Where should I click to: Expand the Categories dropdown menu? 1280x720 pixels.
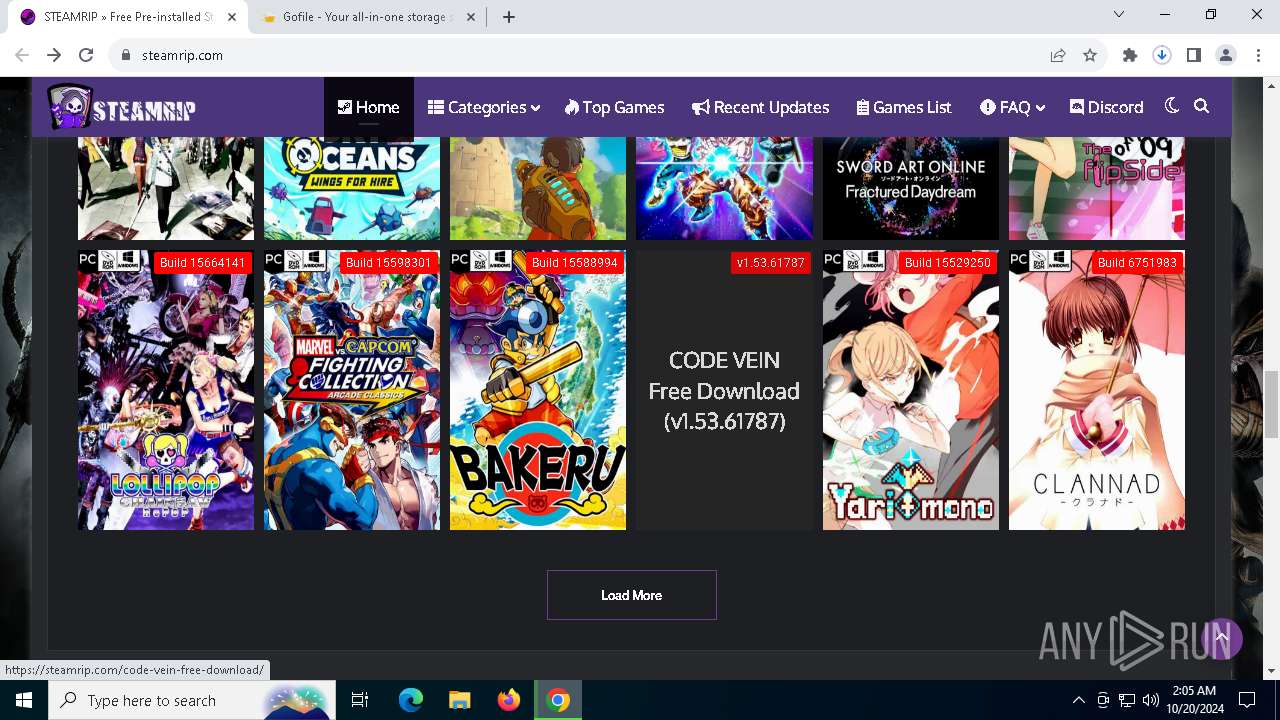click(484, 107)
